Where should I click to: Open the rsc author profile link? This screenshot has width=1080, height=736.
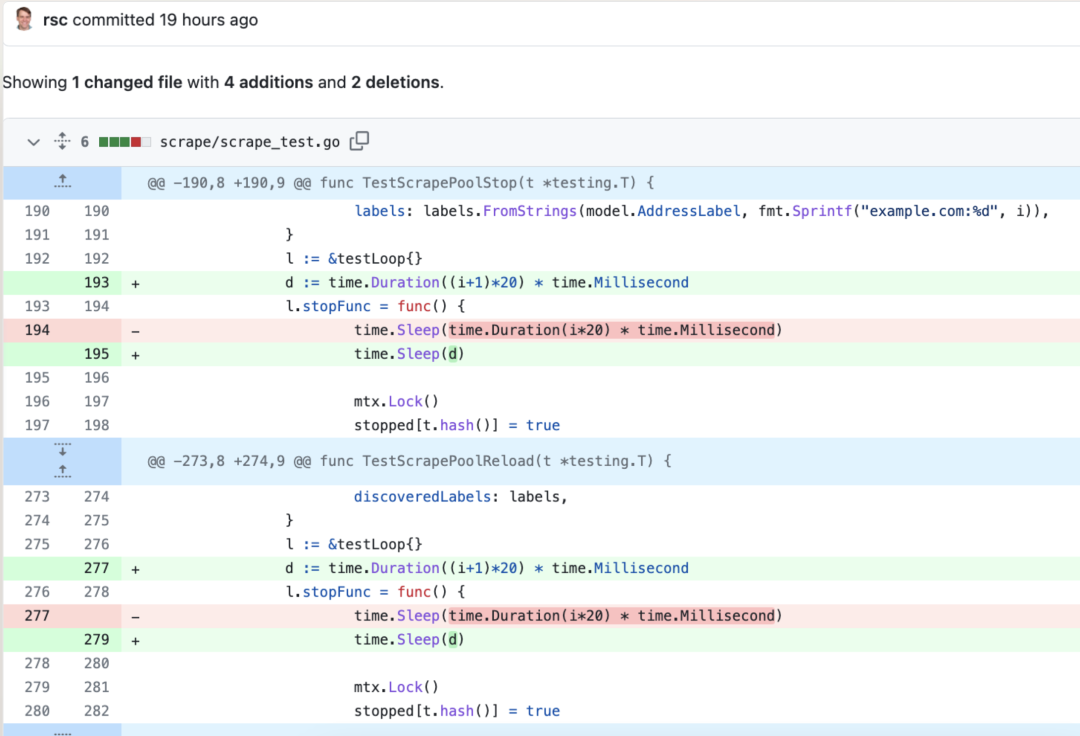(55, 20)
